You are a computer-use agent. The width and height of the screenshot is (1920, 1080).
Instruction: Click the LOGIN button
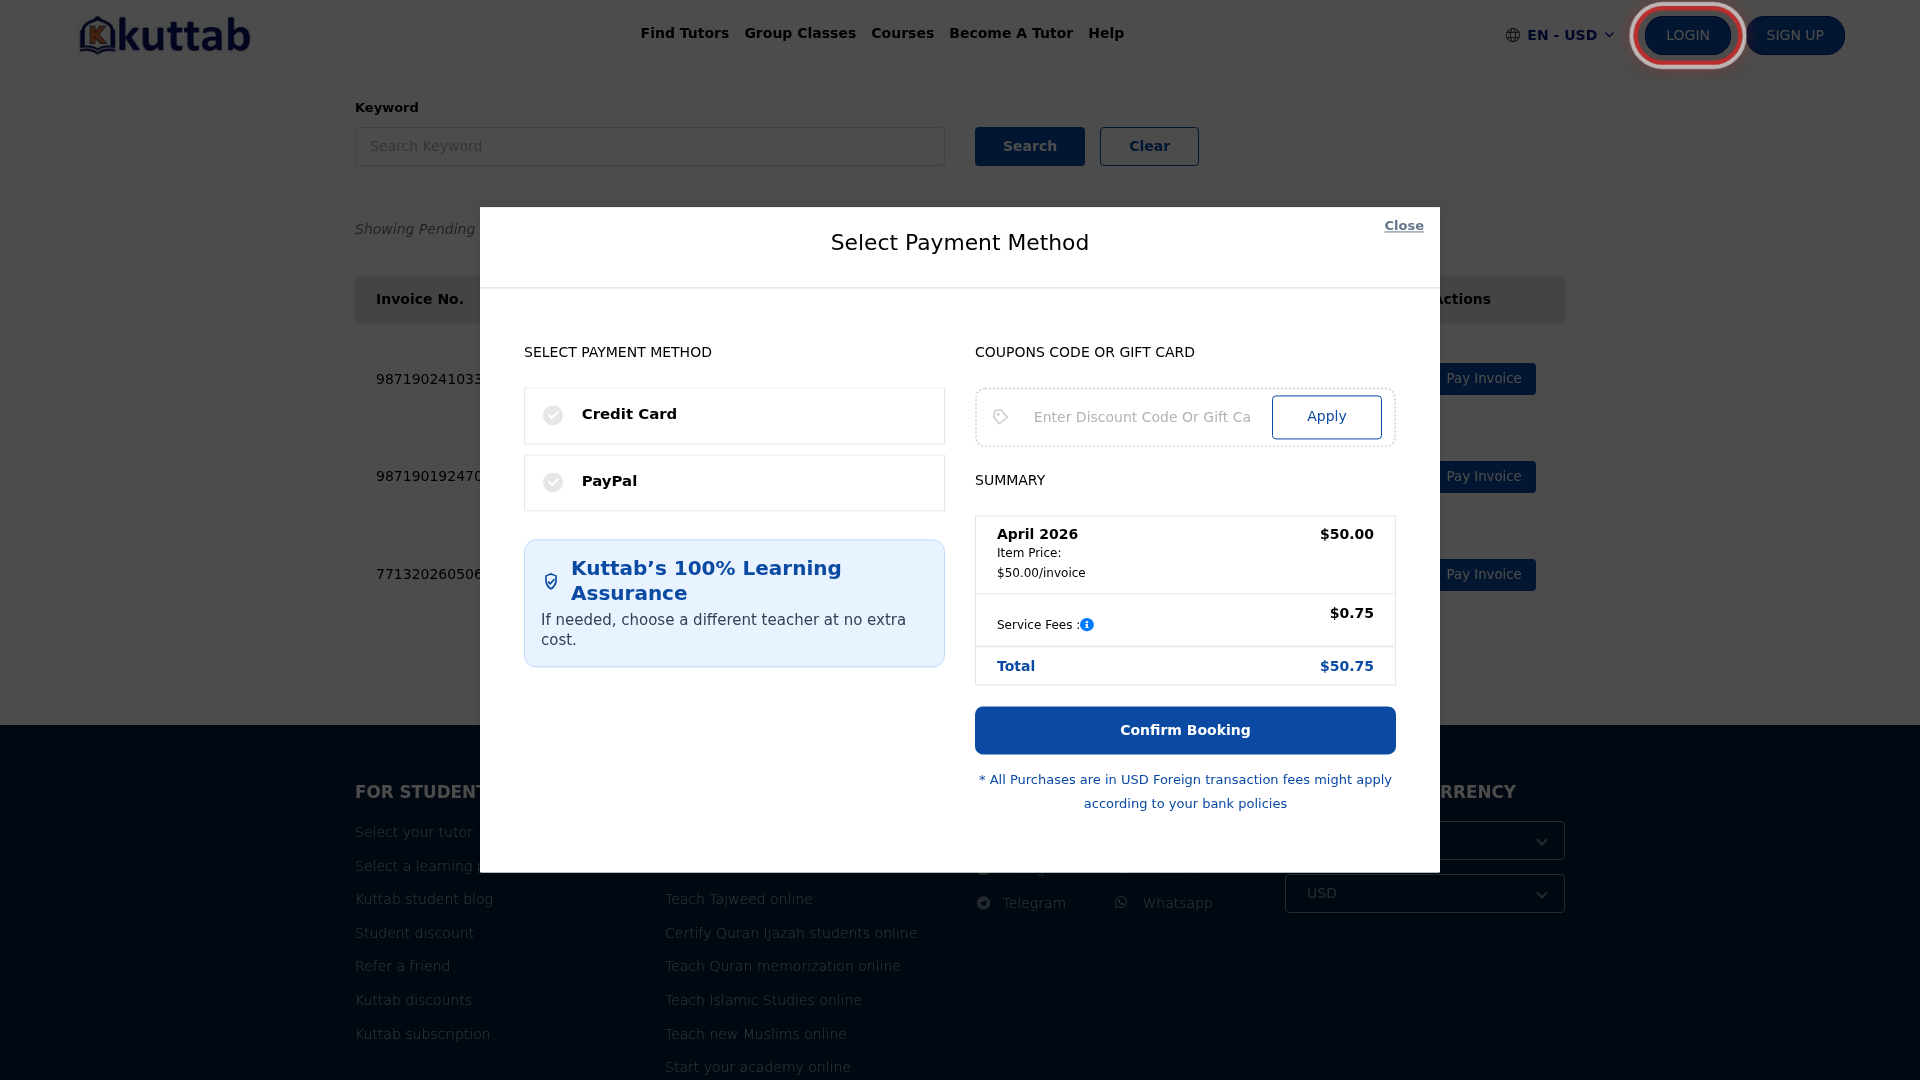point(1688,35)
